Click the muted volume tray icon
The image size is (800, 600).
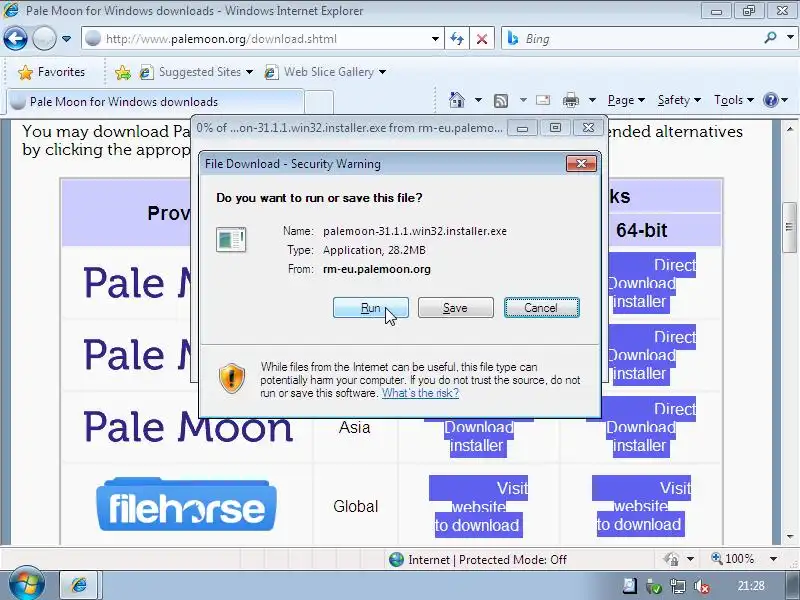702,586
